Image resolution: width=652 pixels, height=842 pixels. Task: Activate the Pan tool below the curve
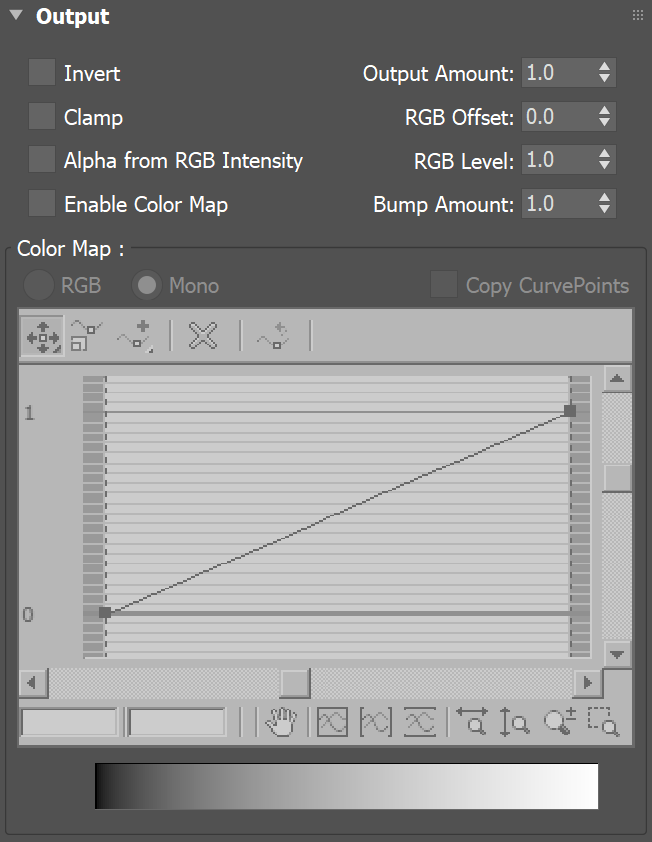pyautogui.click(x=283, y=722)
